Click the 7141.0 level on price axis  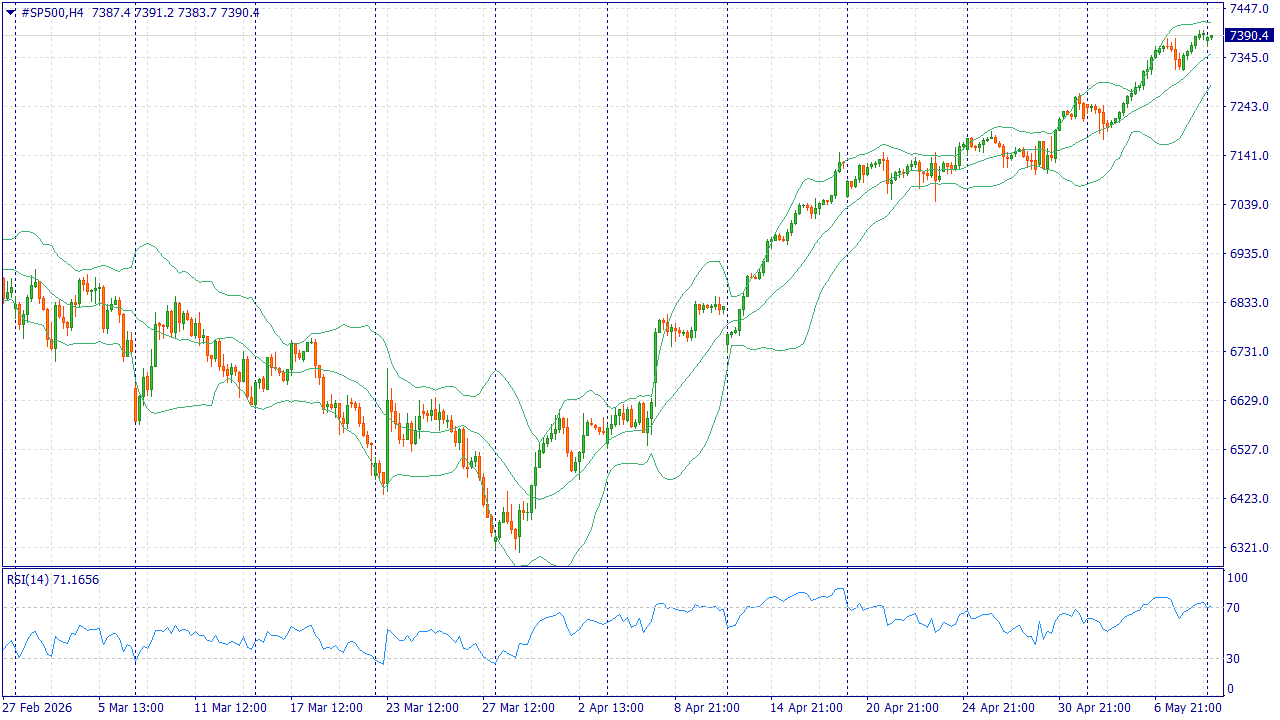(x=1248, y=155)
